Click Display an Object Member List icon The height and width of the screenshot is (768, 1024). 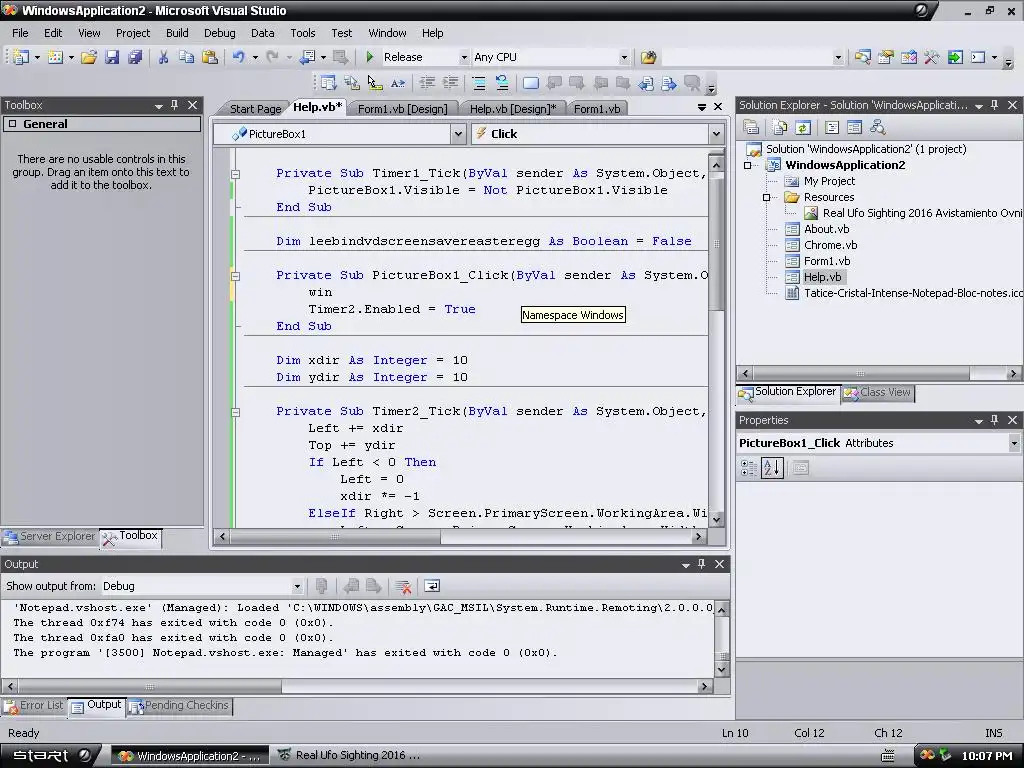328,83
